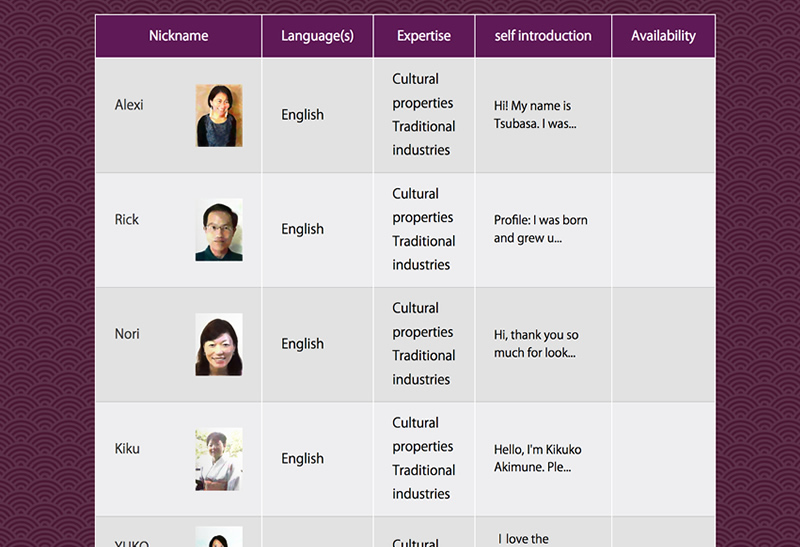Image resolution: width=800 pixels, height=547 pixels.
Task: Read intro starting 'Hi! My name is Tsubasa'
Action: 535,115
